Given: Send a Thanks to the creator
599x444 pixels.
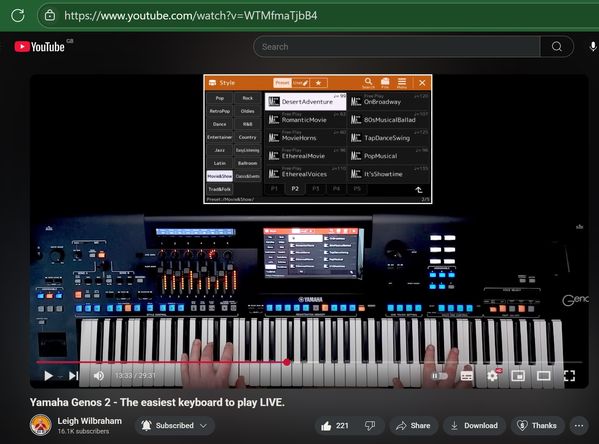Looking at the screenshot, I should coord(537,426).
